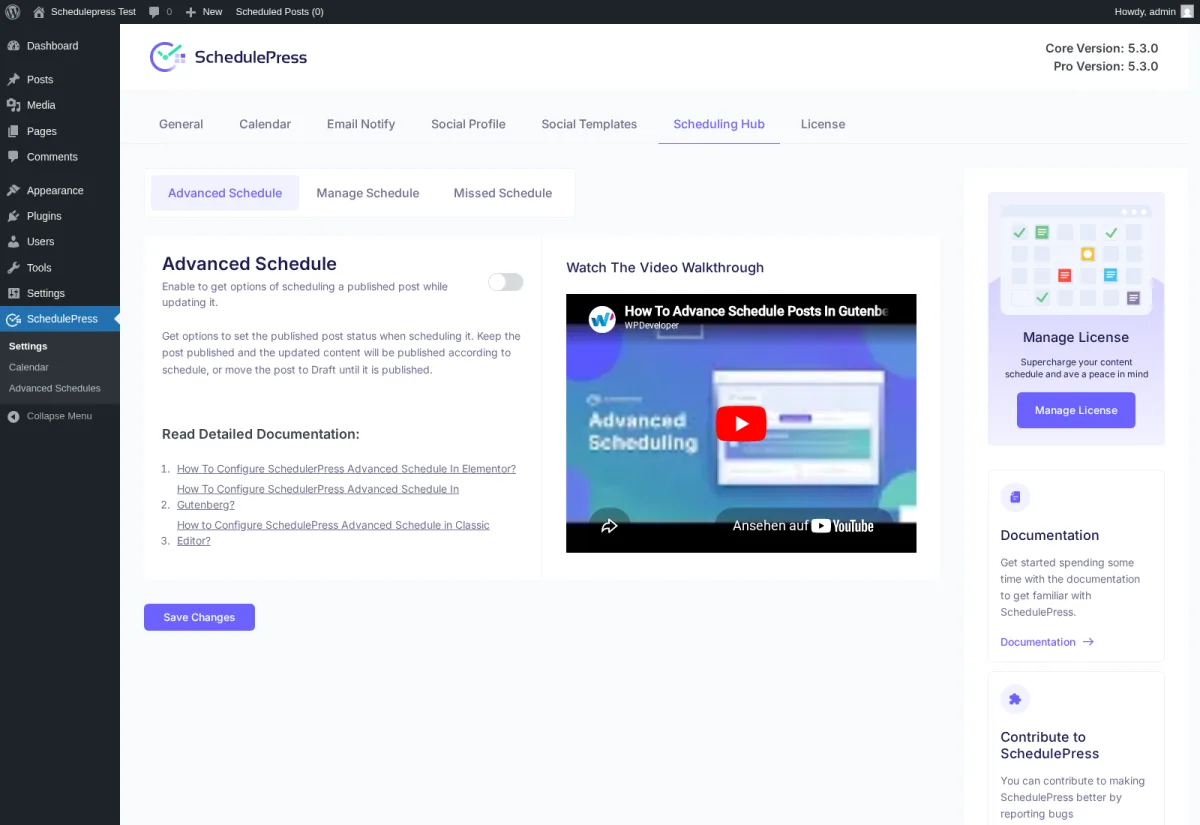Screen dimensions: 1200x825
Task: Switch to the Email Notify tab
Action: click(x=361, y=124)
